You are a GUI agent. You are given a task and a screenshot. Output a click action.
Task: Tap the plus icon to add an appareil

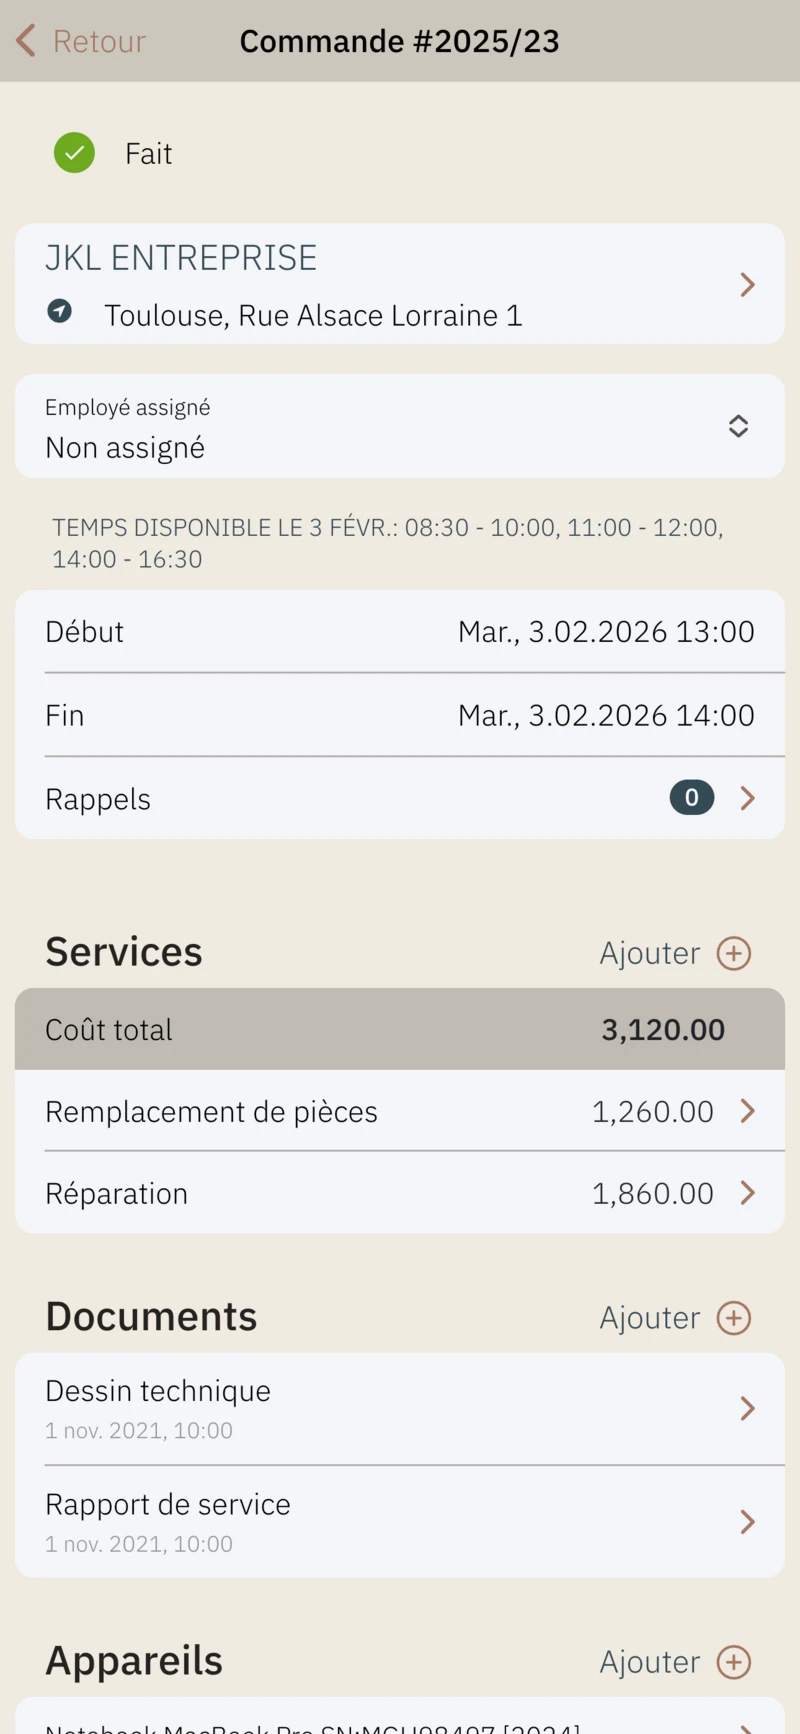pyautogui.click(x=734, y=1662)
